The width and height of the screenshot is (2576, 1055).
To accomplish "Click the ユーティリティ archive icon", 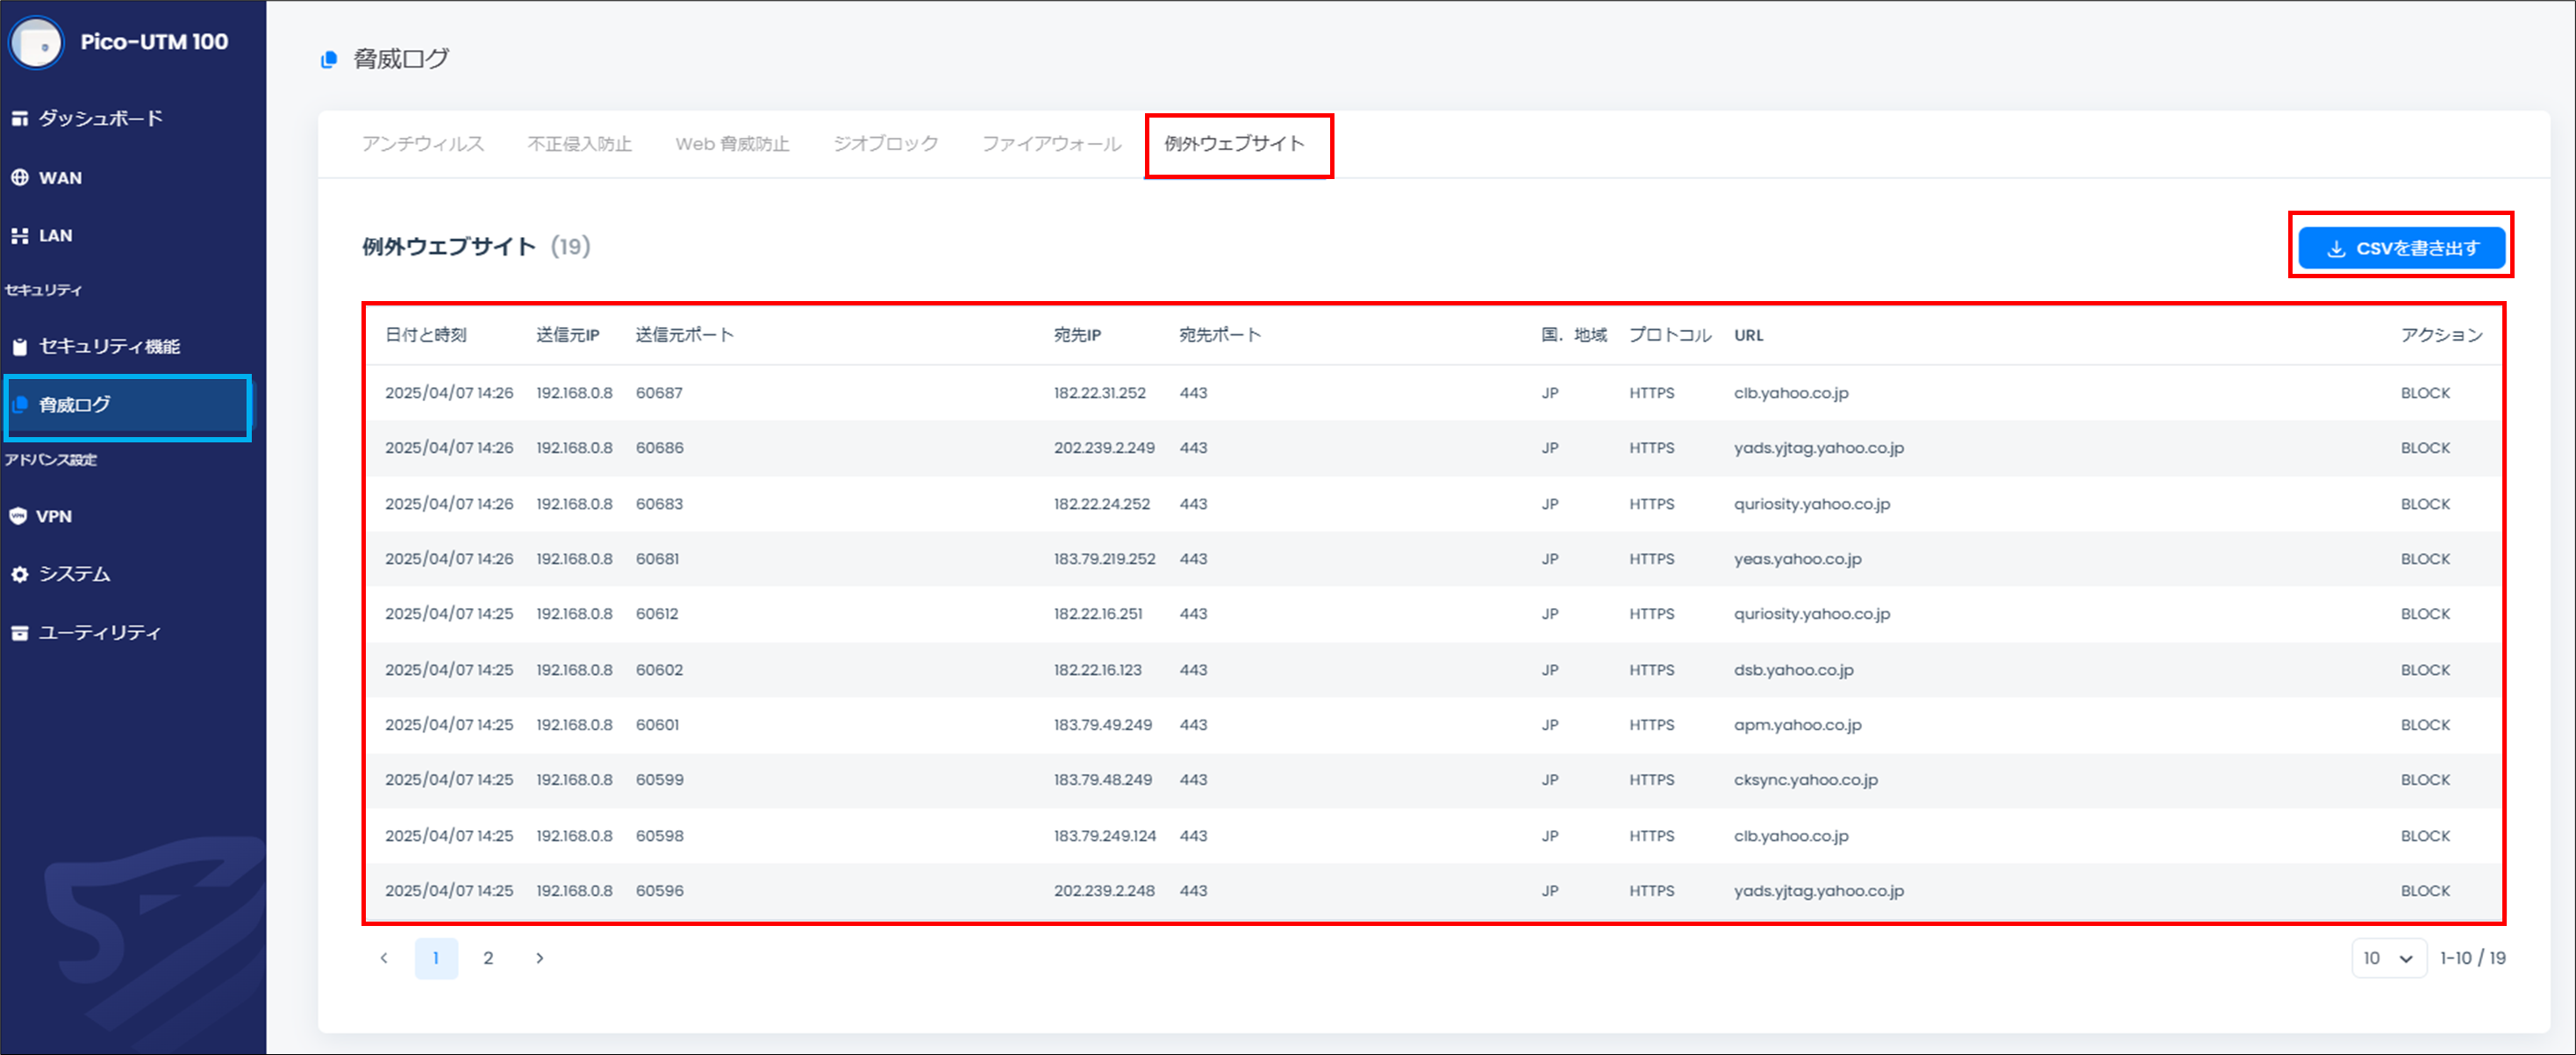I will click(19, 633).
